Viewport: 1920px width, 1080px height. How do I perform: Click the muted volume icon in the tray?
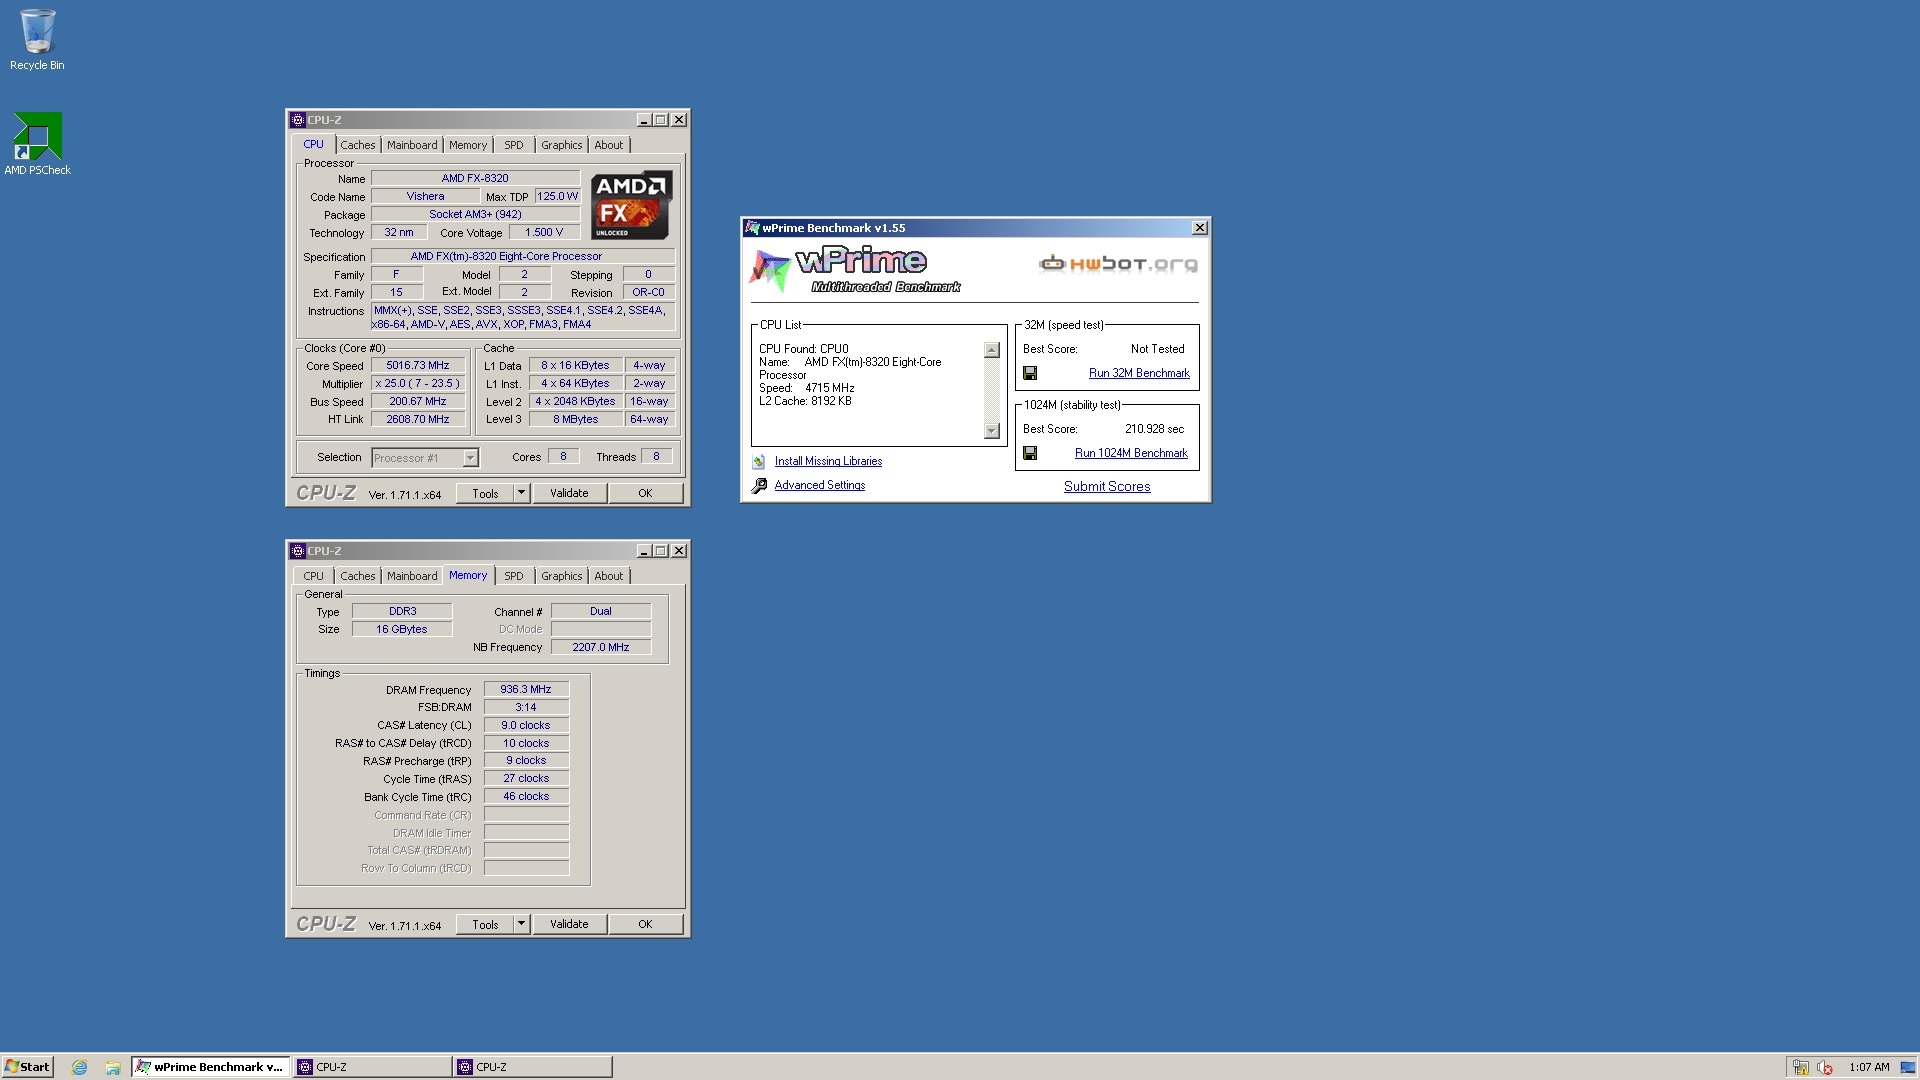pyautogui.click(x=1825, y=1067)
